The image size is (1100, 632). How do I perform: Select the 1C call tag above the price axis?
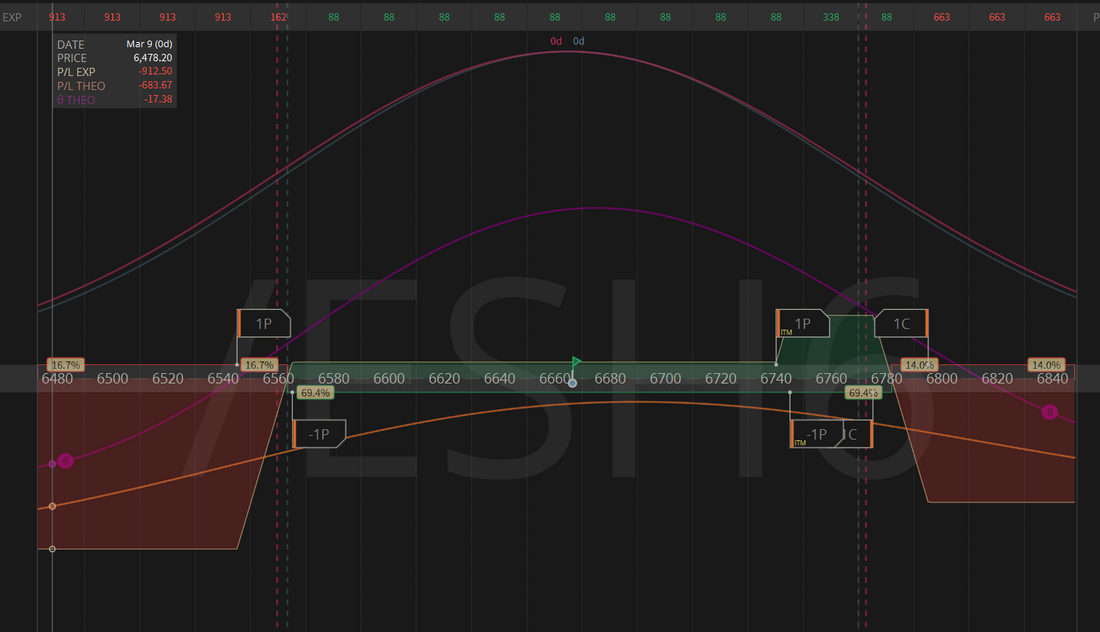click(900, 324)
